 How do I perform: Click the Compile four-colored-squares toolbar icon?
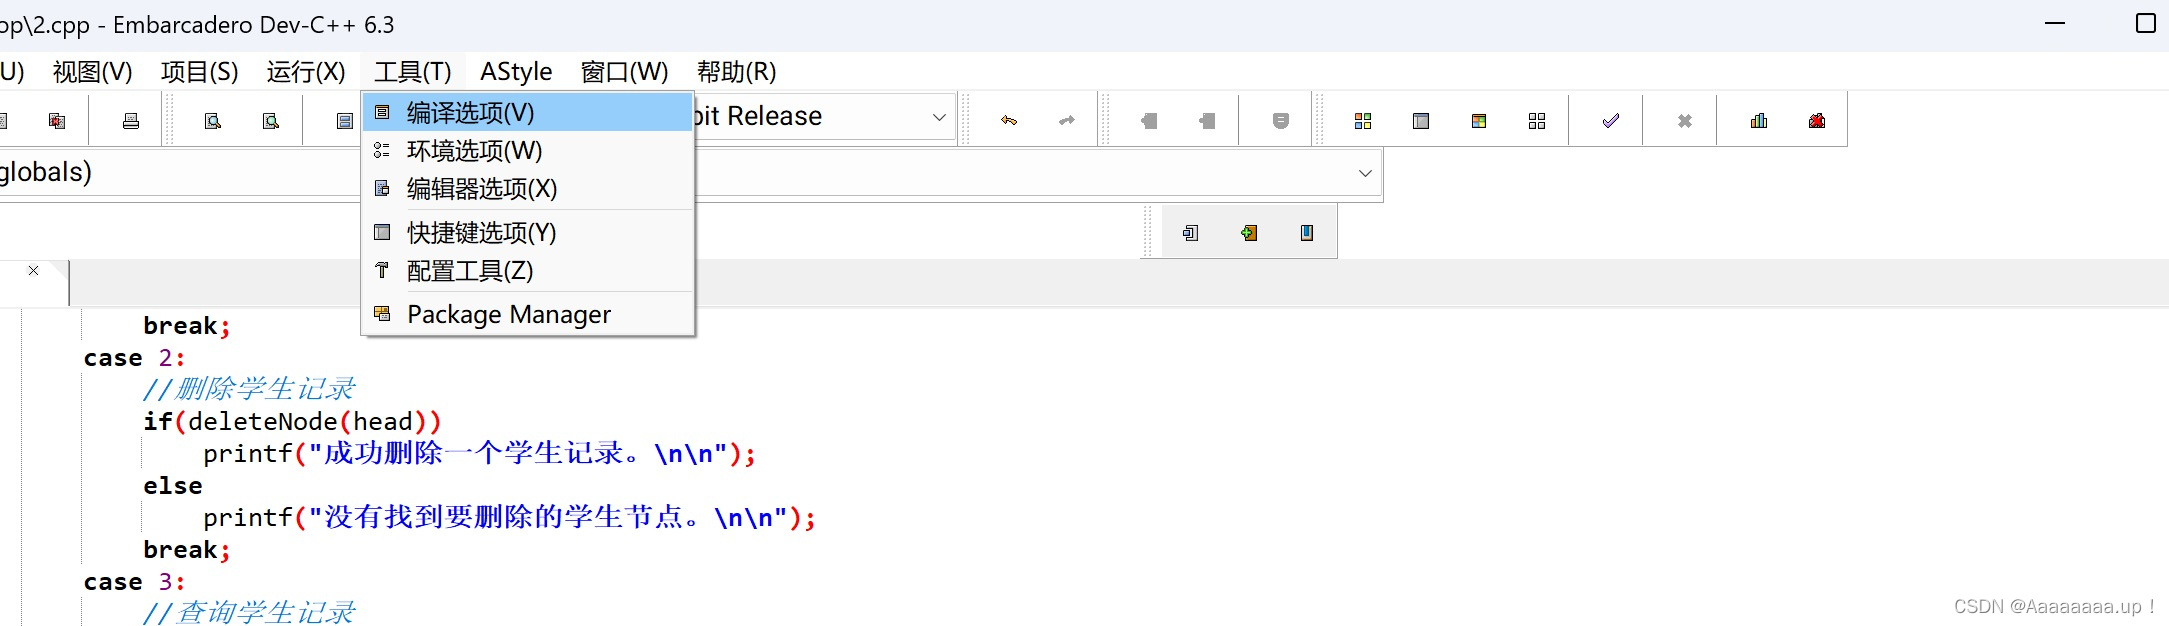coord(1363,121)
